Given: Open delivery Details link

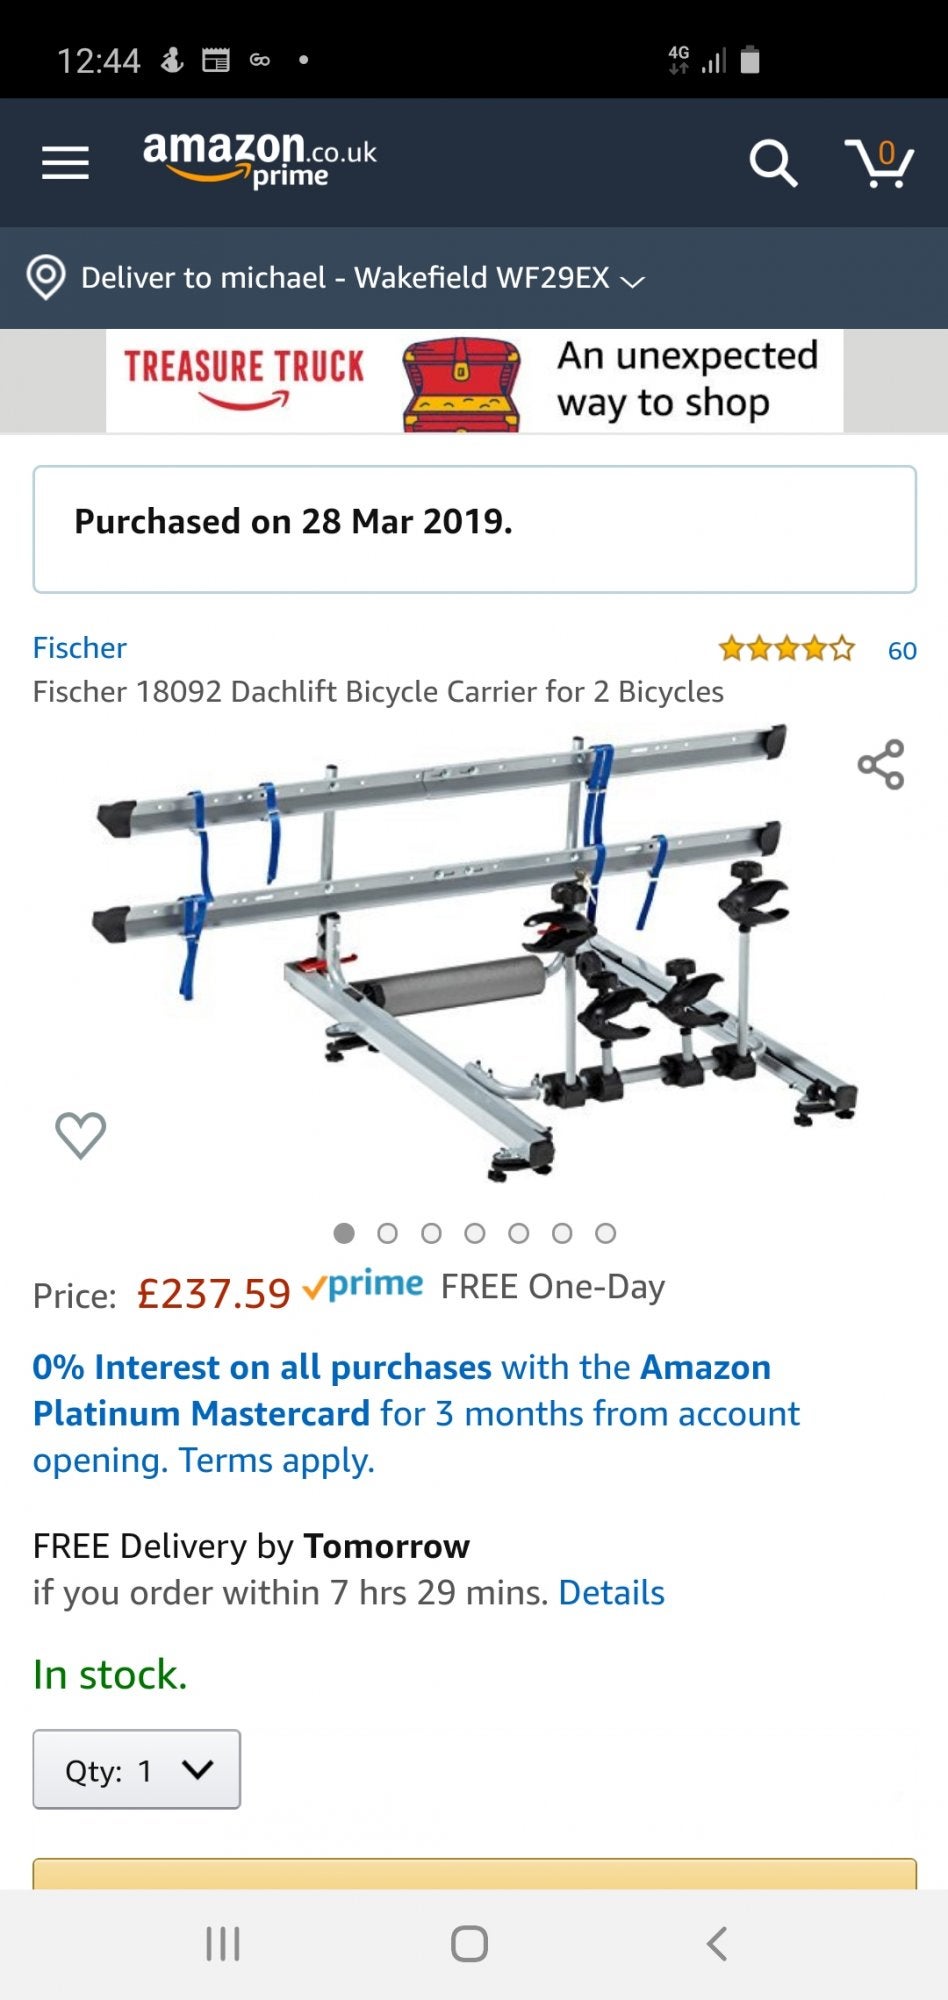Looking at the screenshot, I should click(x=611, y=1592).
